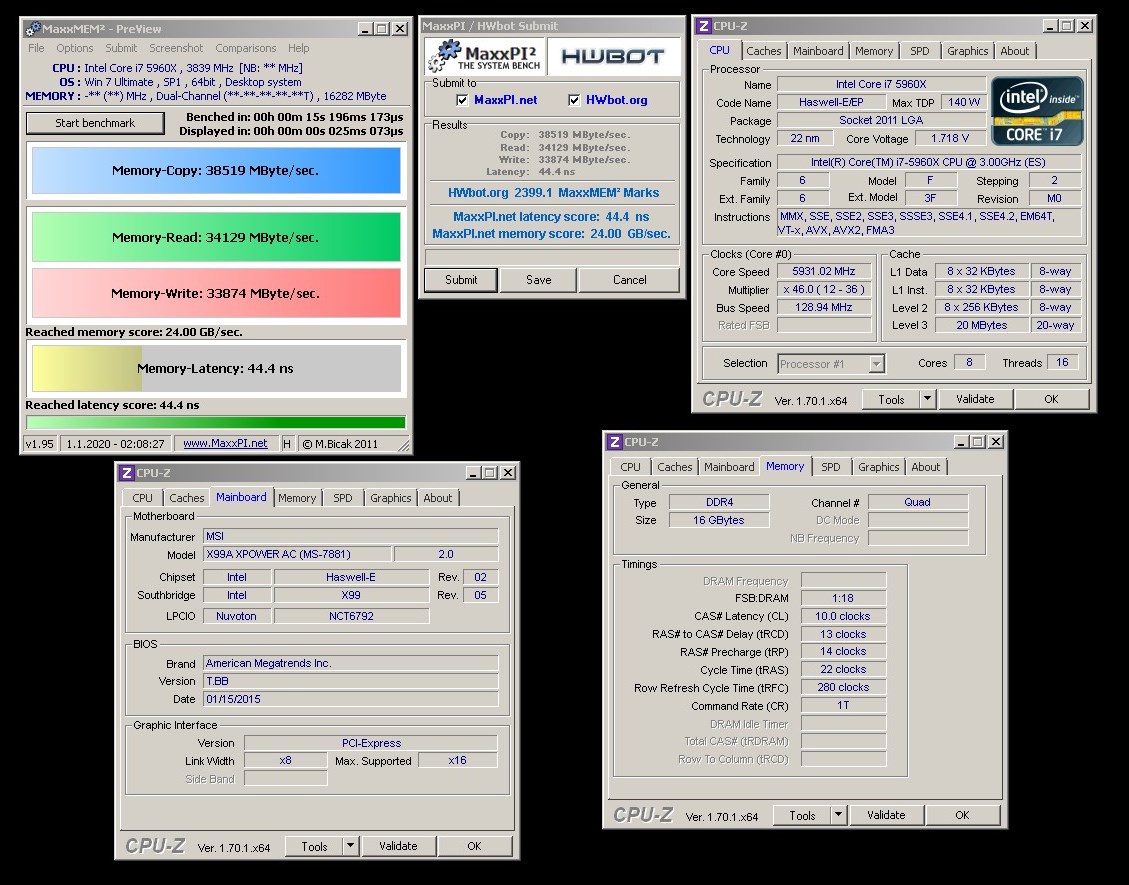Open the Submit menu in MaxxMEM²
The height and width of the screenshot is (885, 1129).
pyautogui.click(x=121, y=48)
